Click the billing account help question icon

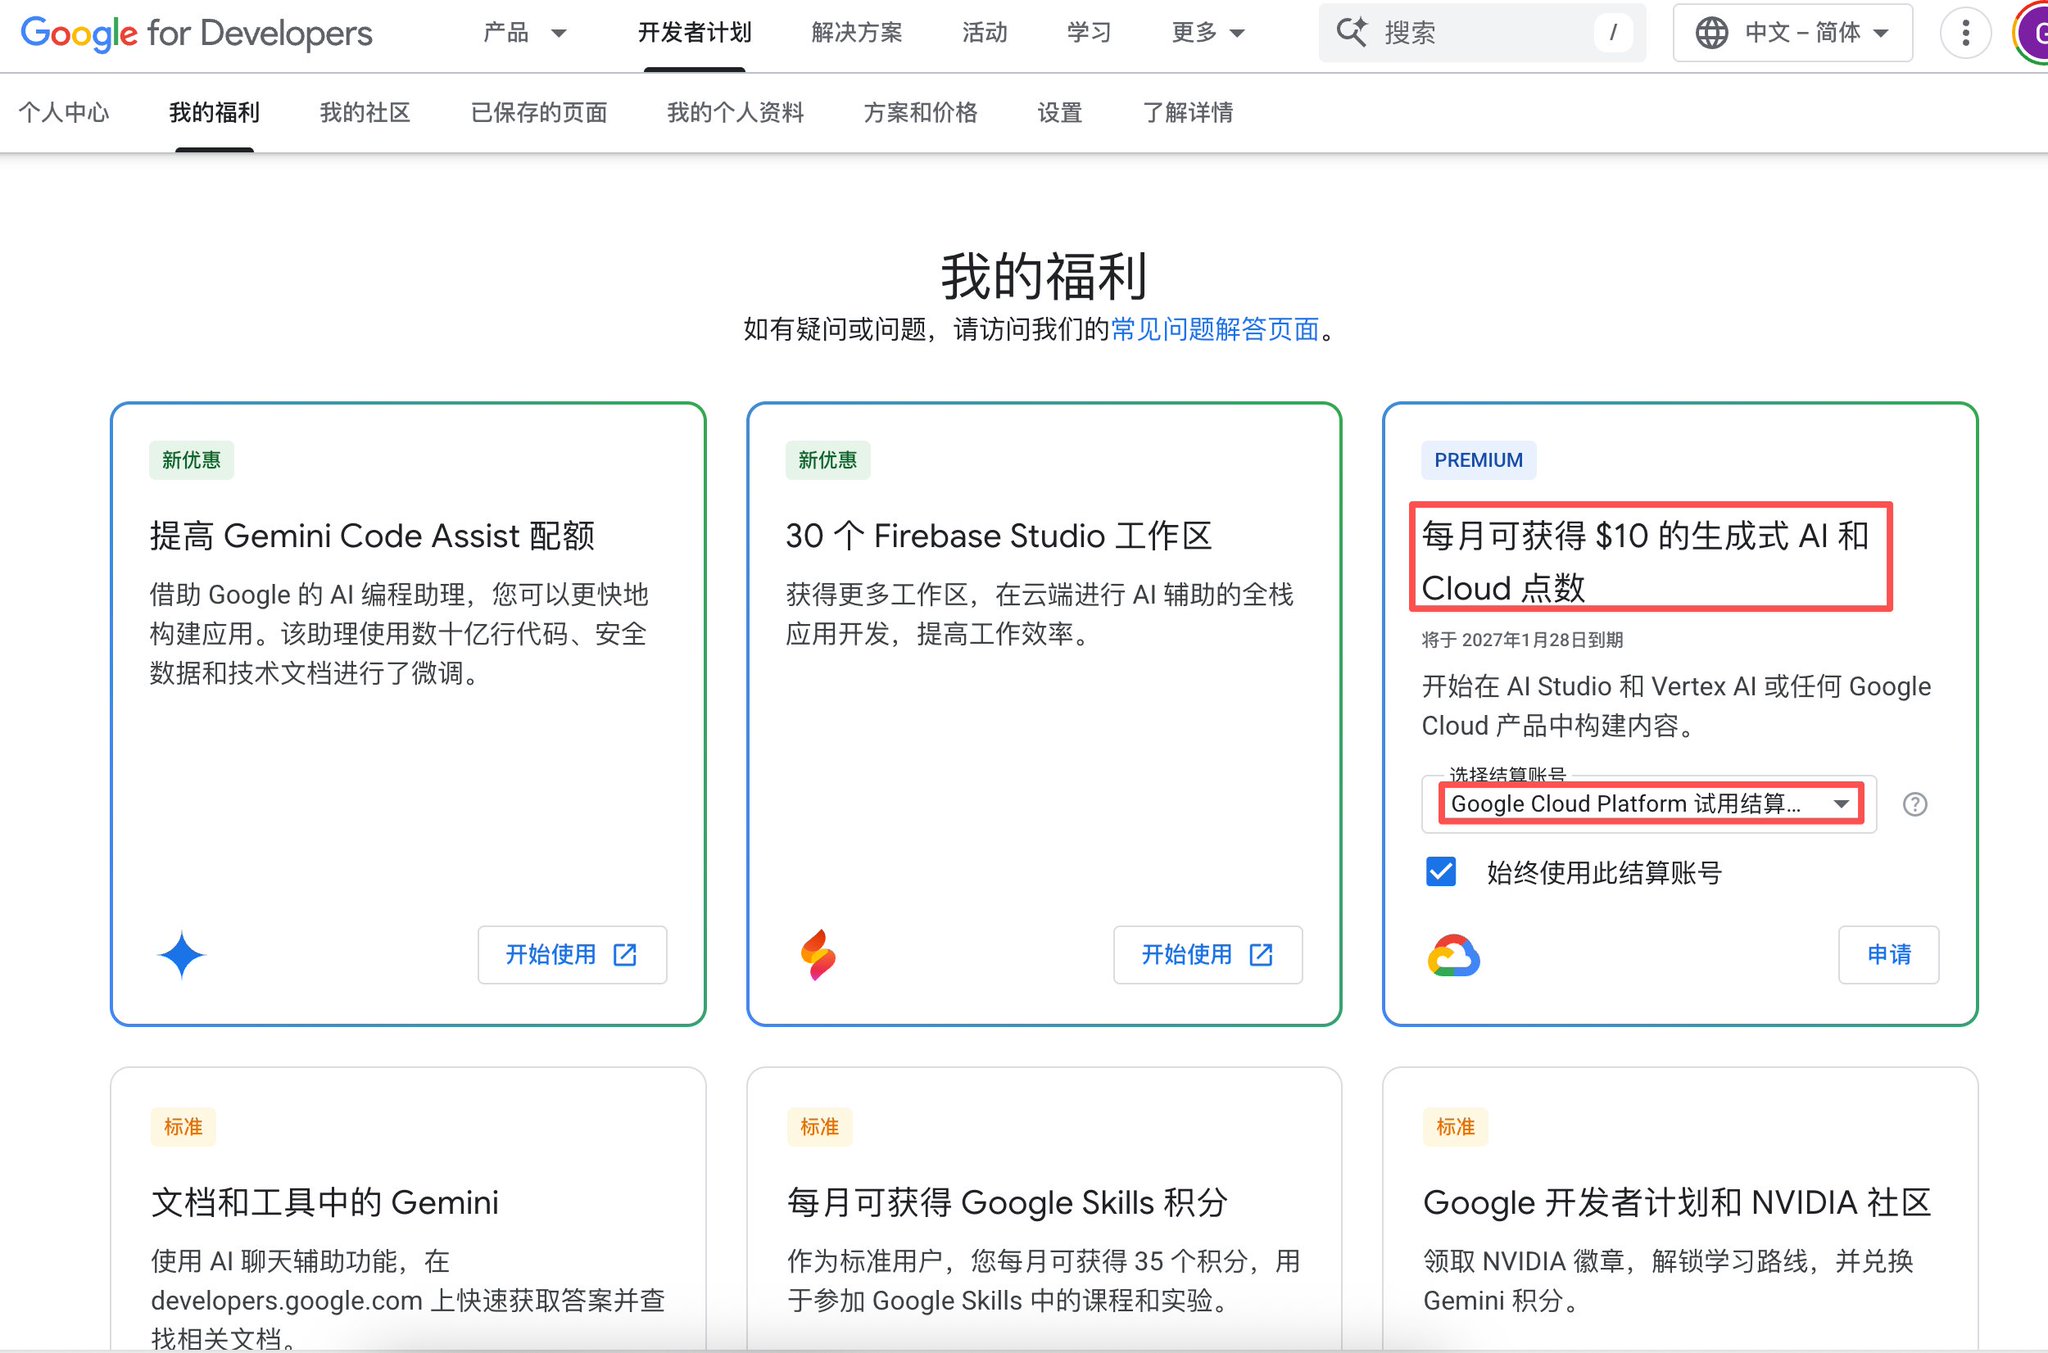(x=1914, y=804)
